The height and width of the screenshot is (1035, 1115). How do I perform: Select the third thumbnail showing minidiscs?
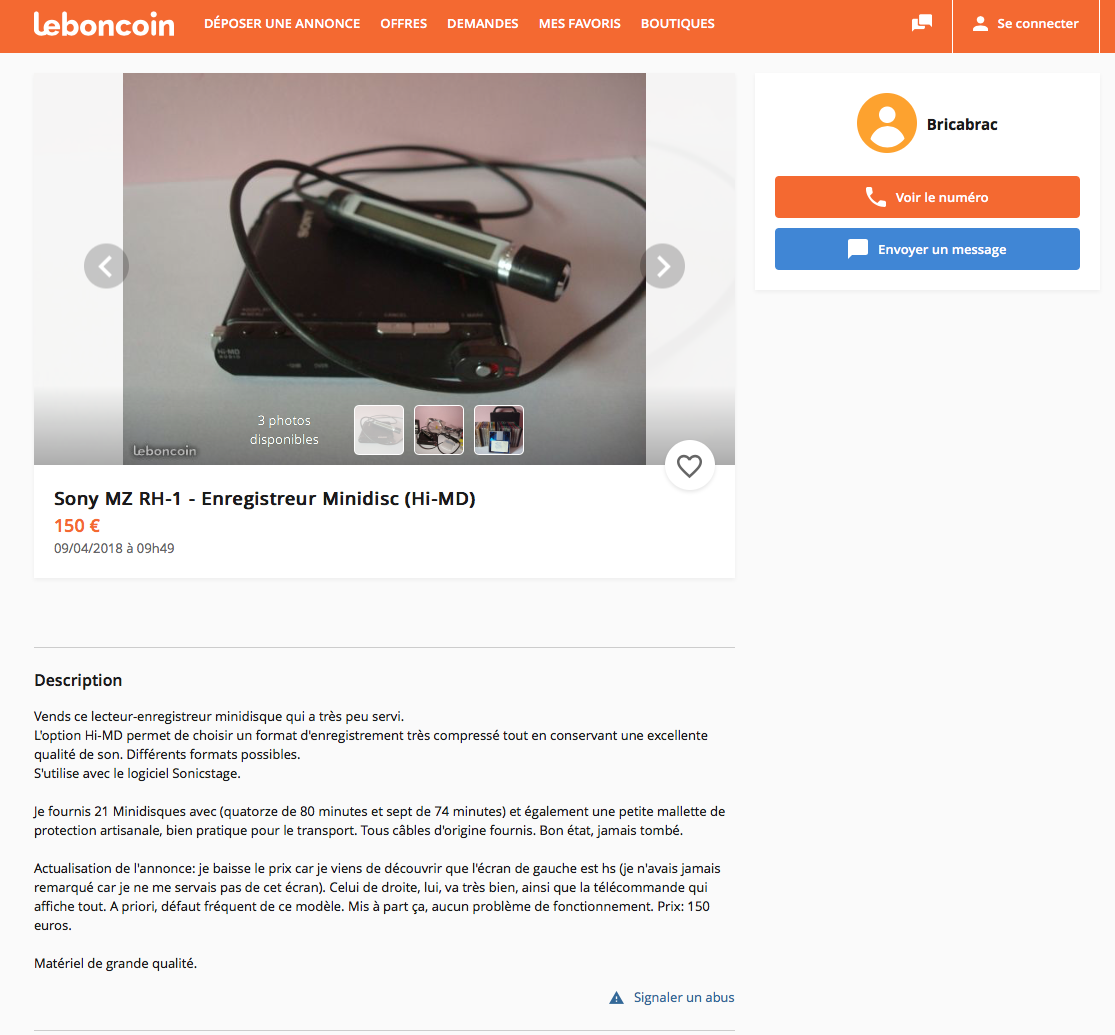coord(498,430)
